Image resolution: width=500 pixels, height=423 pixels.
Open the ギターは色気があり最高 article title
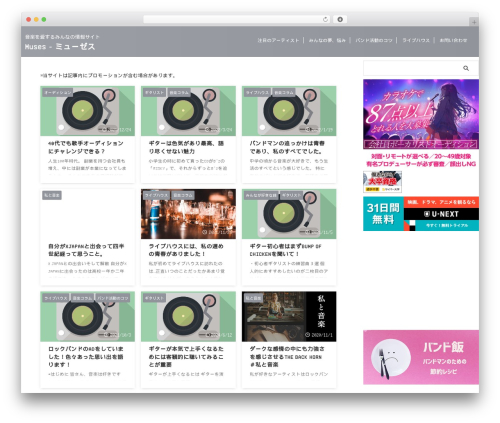pyautogui.click(x=186, y=147)
